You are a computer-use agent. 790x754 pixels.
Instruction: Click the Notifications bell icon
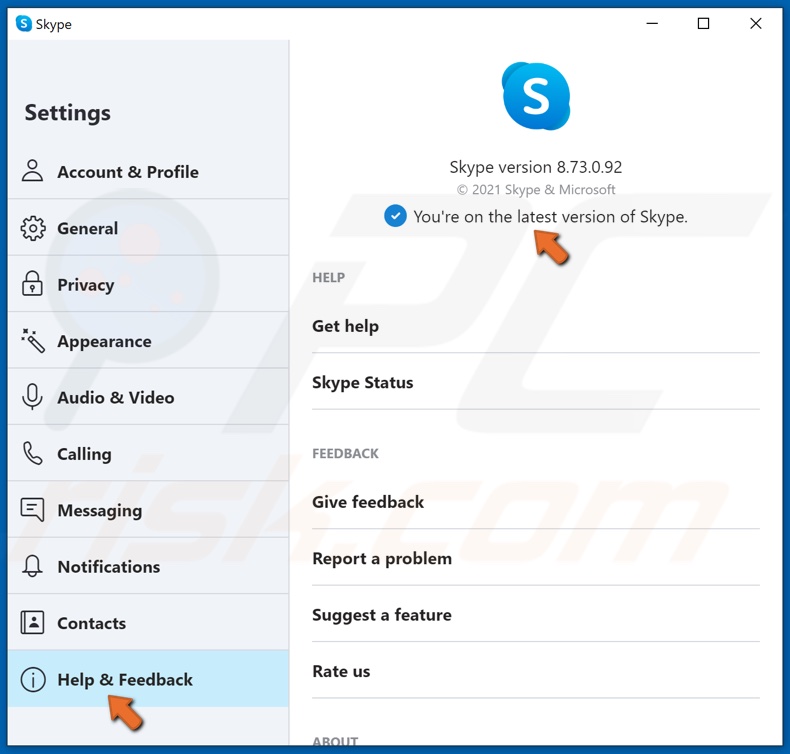coord(32,566)
